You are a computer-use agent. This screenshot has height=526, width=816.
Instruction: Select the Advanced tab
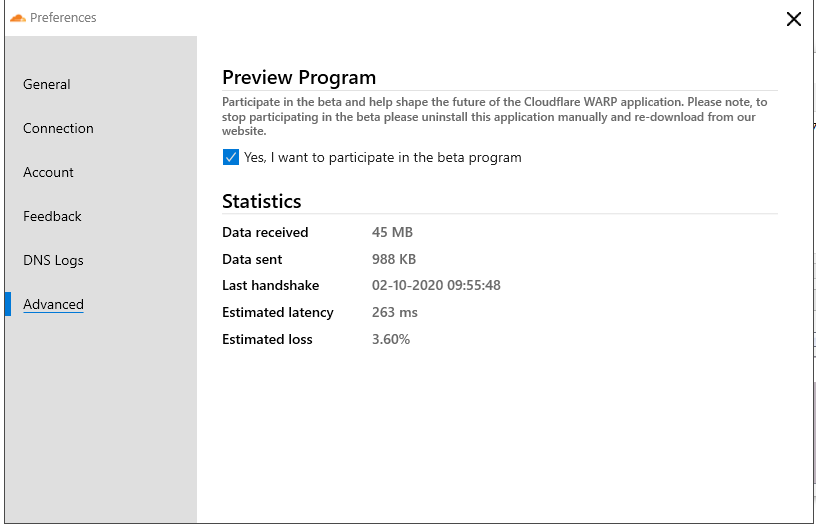pyautogui.click(x=53, y=304)
